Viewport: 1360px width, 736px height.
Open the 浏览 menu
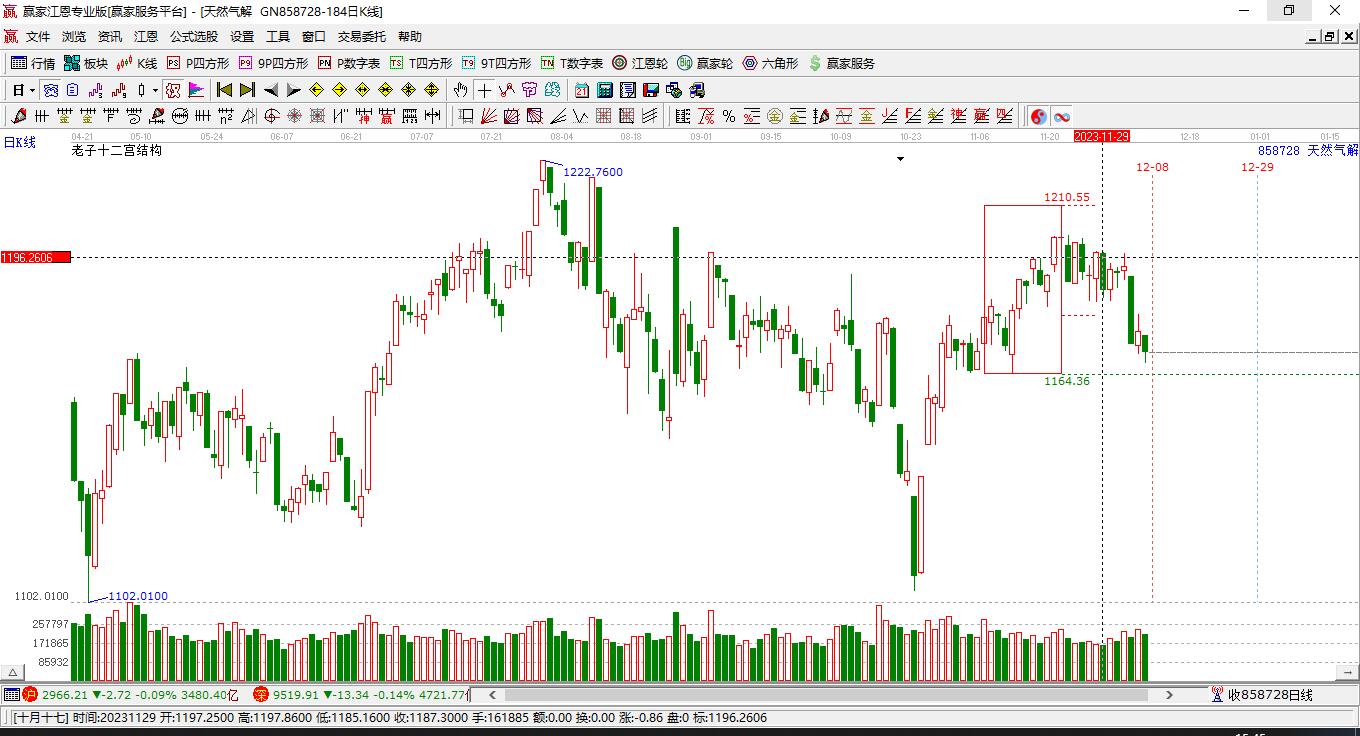74,37
